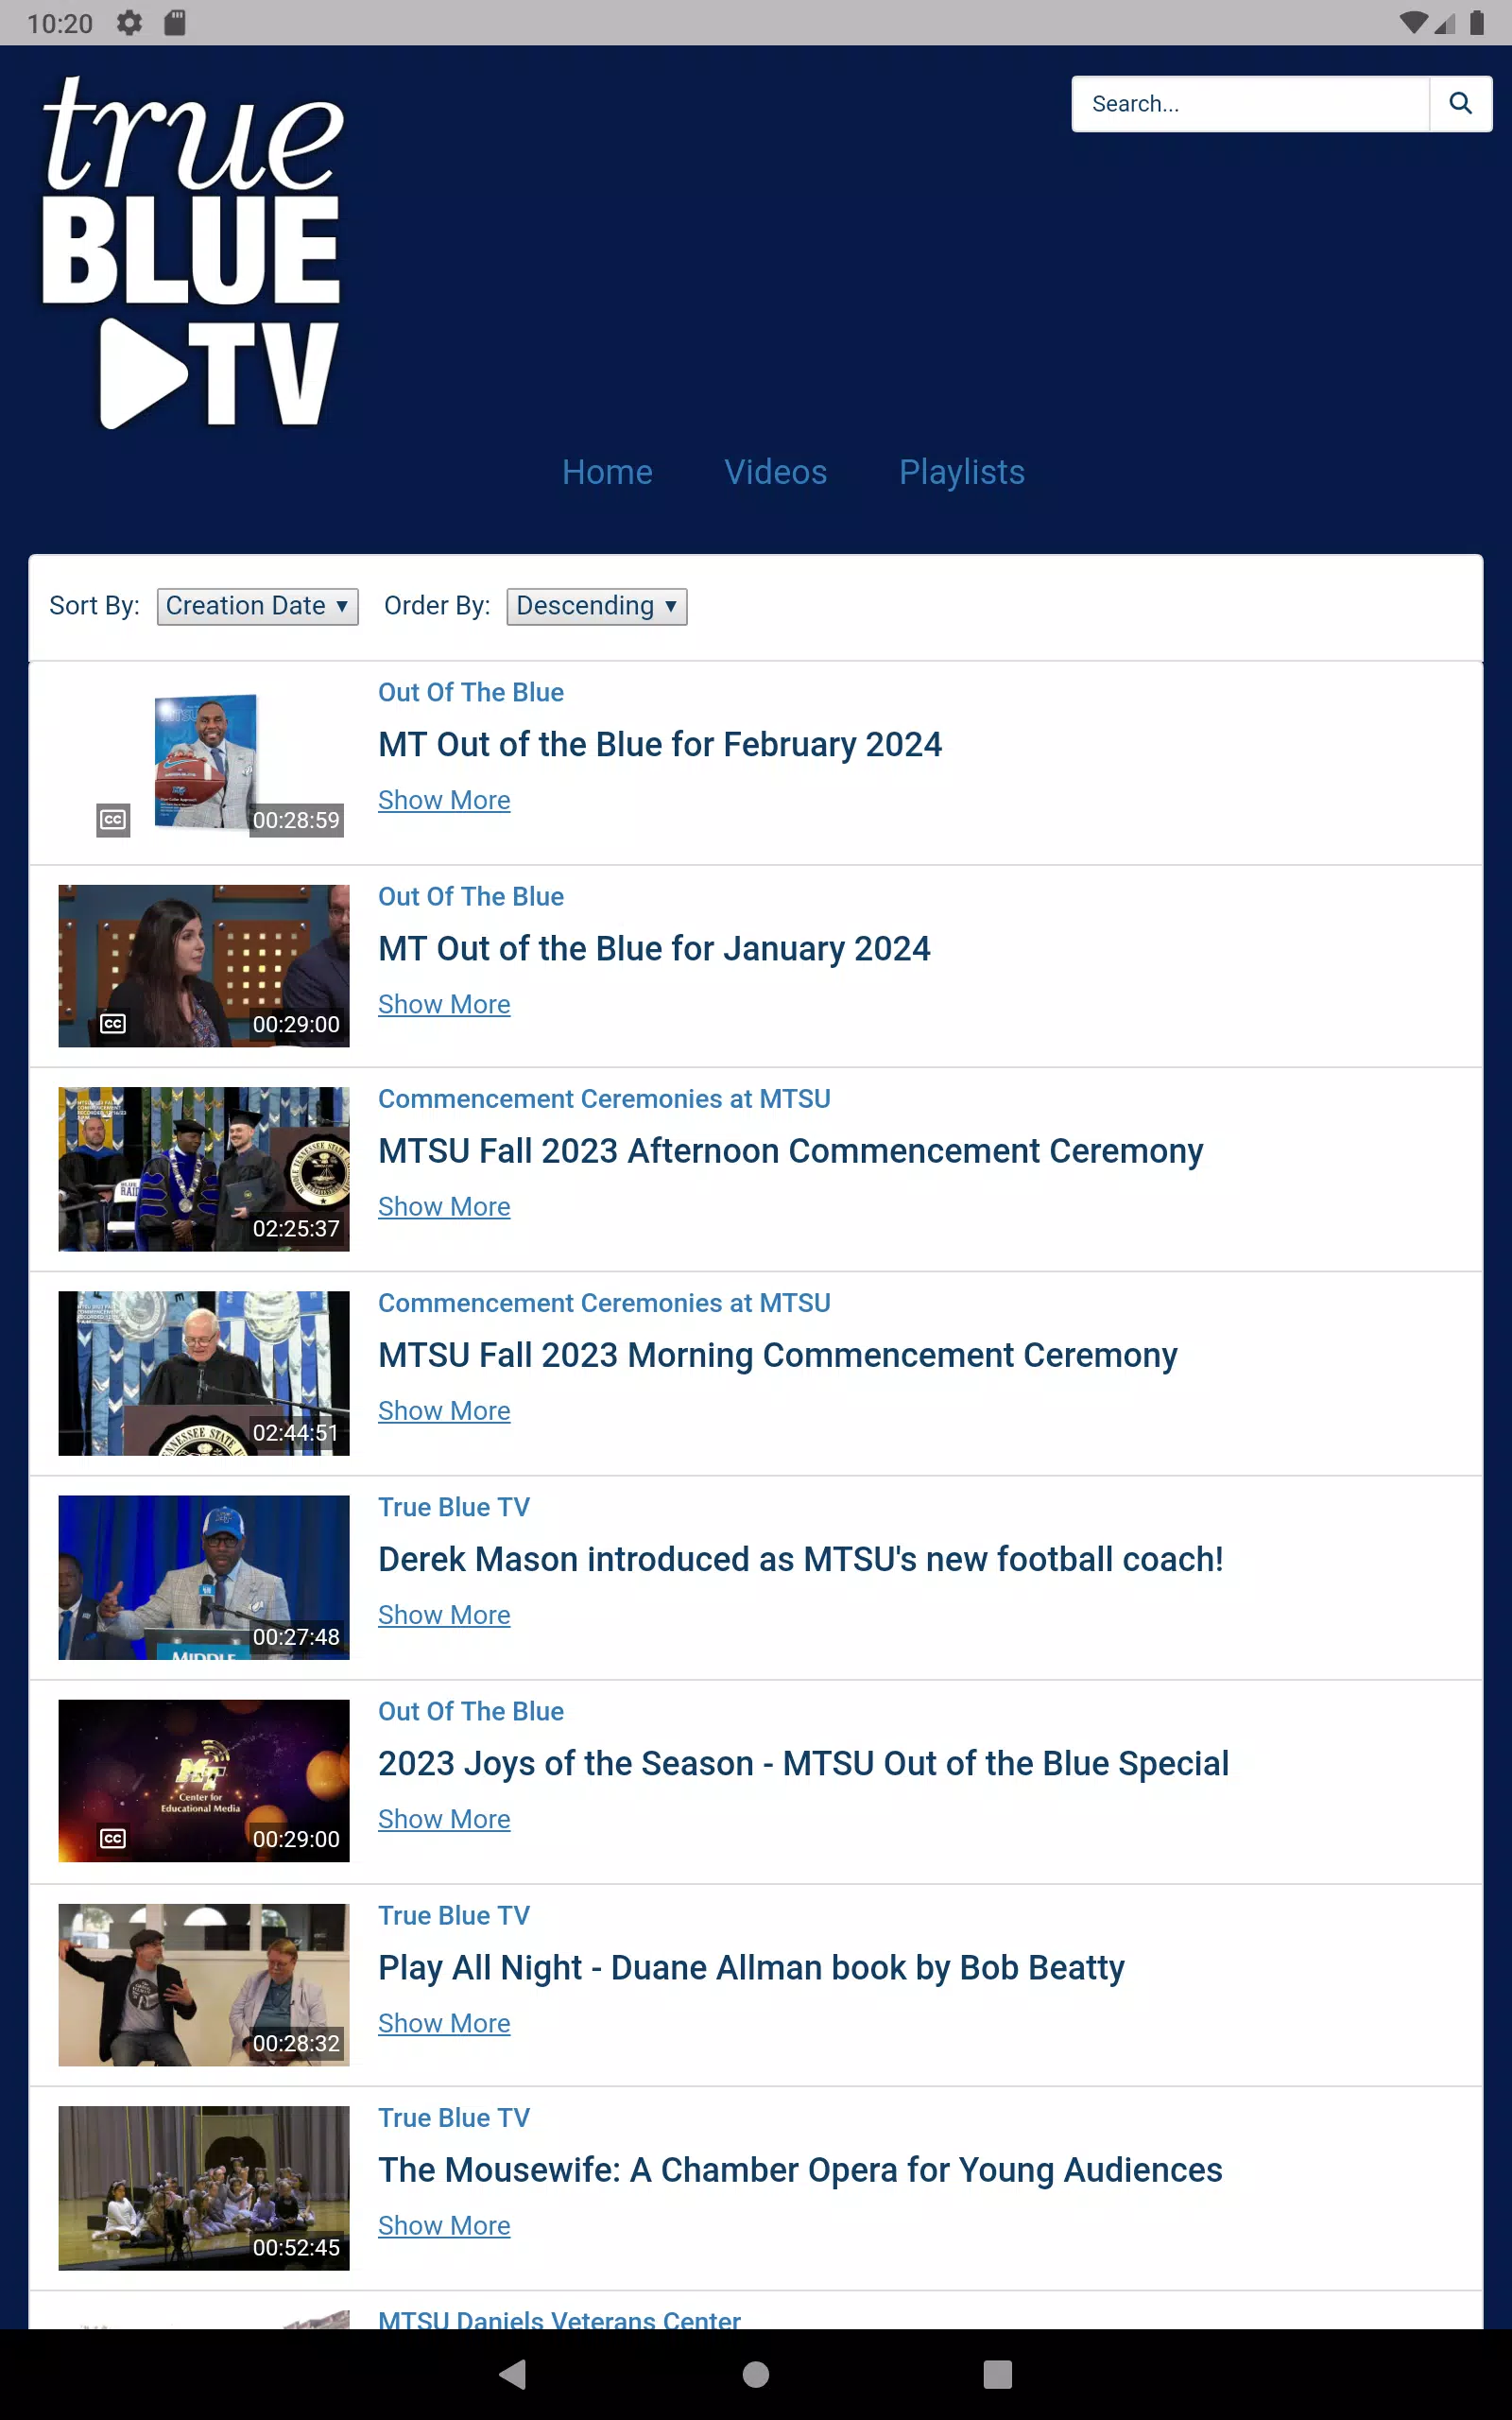Show more for MT Out of the Blue January 2024
Viewport: 1512px width, 2420px height.
click(444, 1004)
